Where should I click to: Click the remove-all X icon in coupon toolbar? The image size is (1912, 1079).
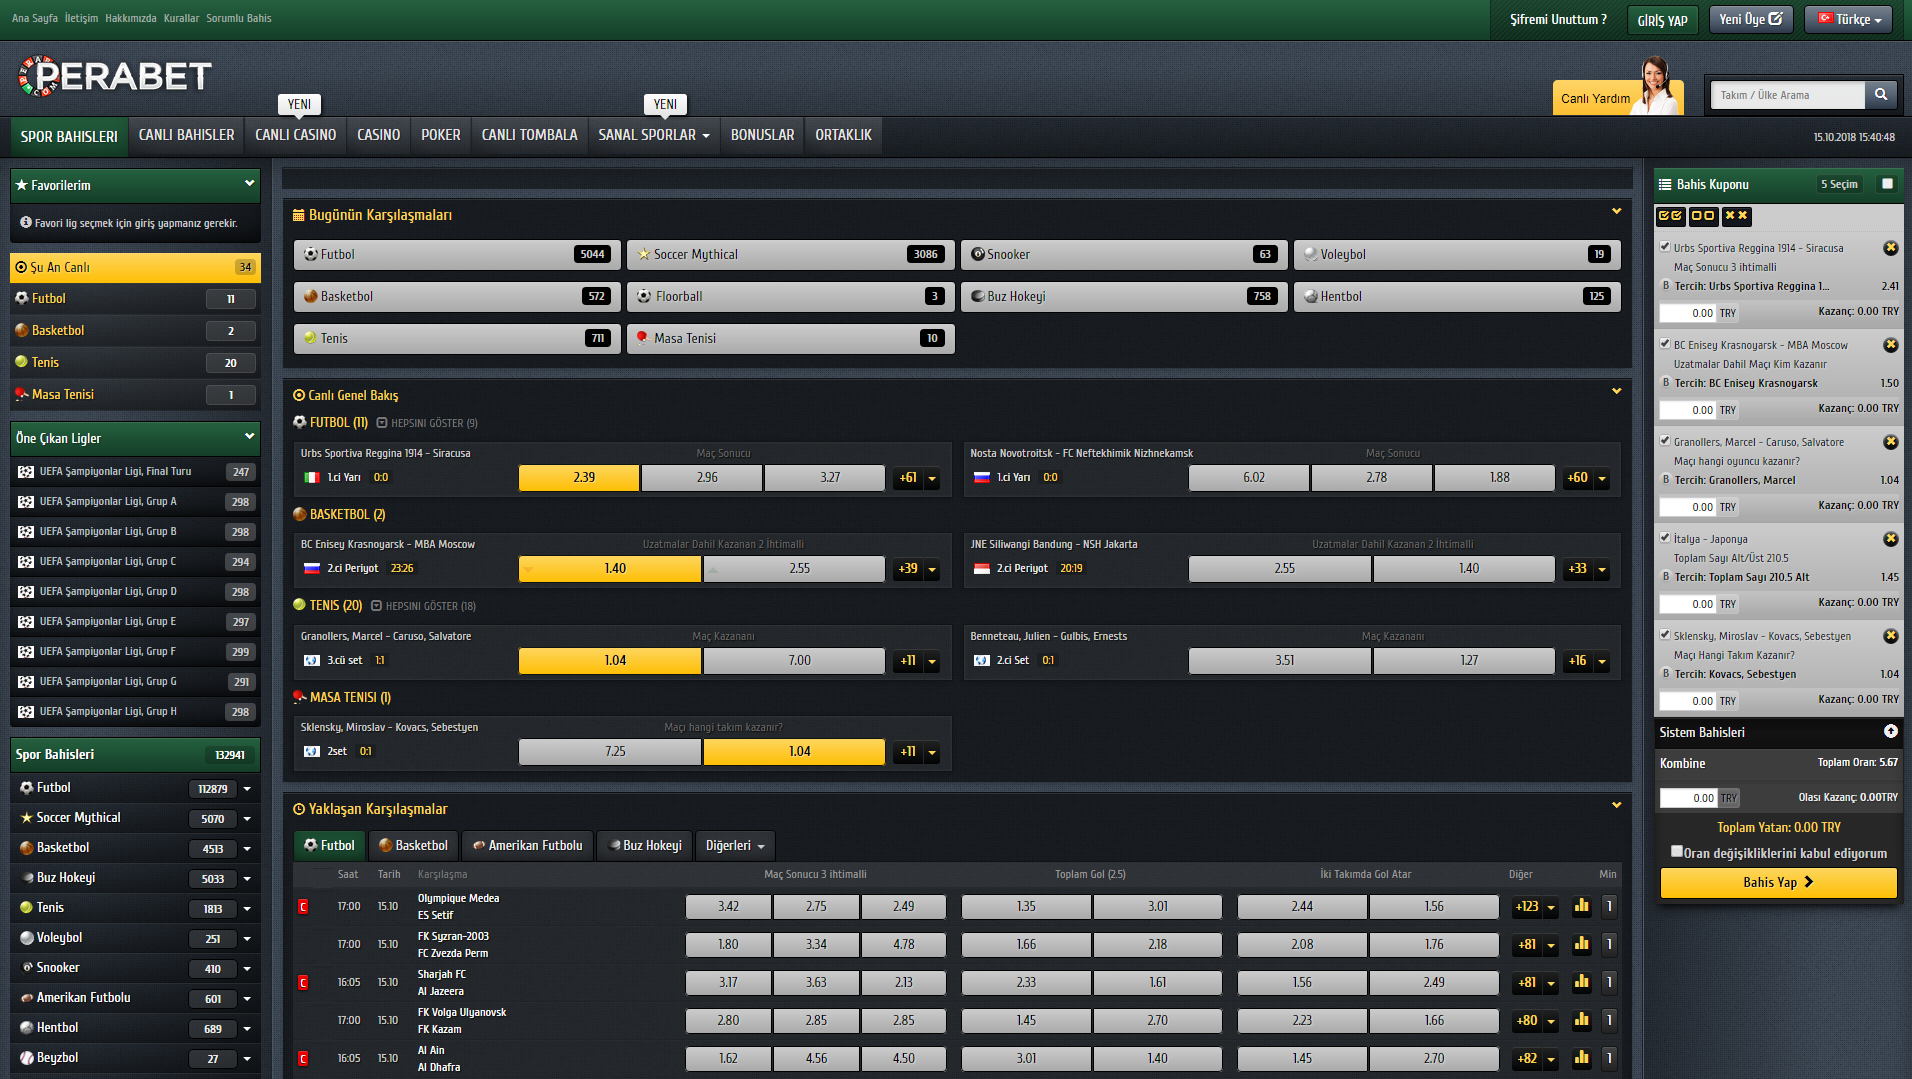(1736, 216)
